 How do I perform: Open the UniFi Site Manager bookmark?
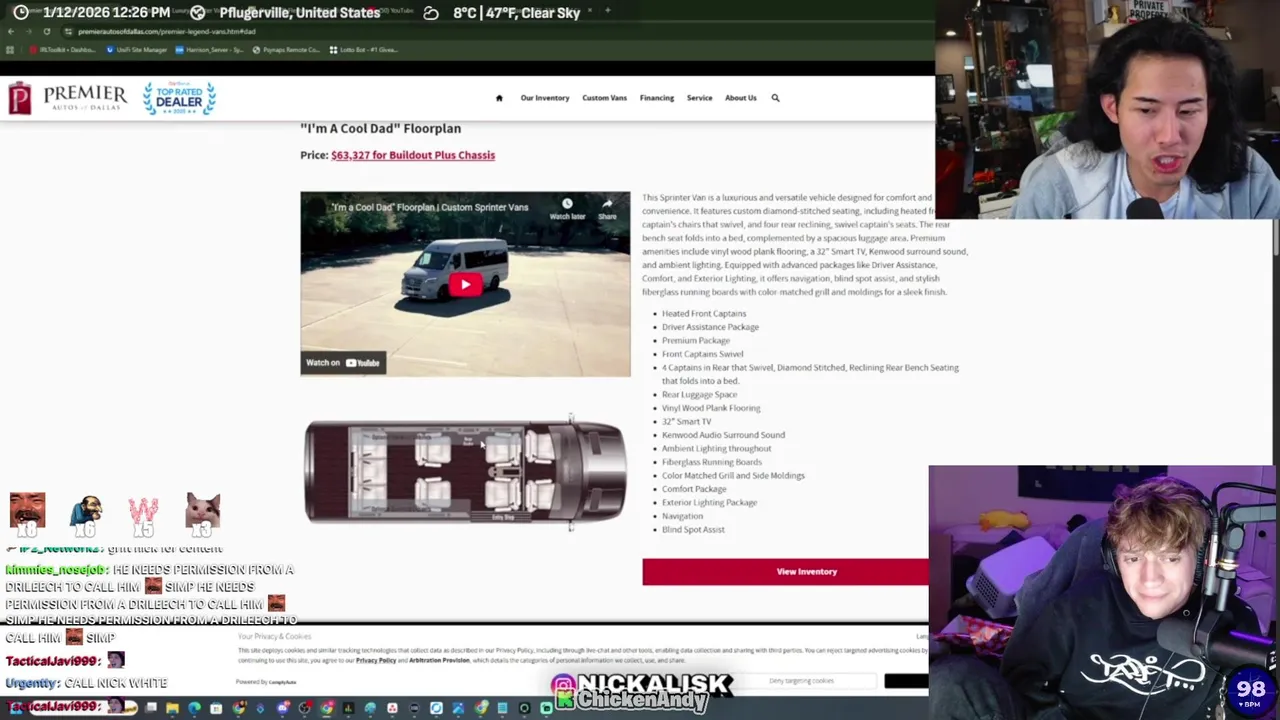136,49
